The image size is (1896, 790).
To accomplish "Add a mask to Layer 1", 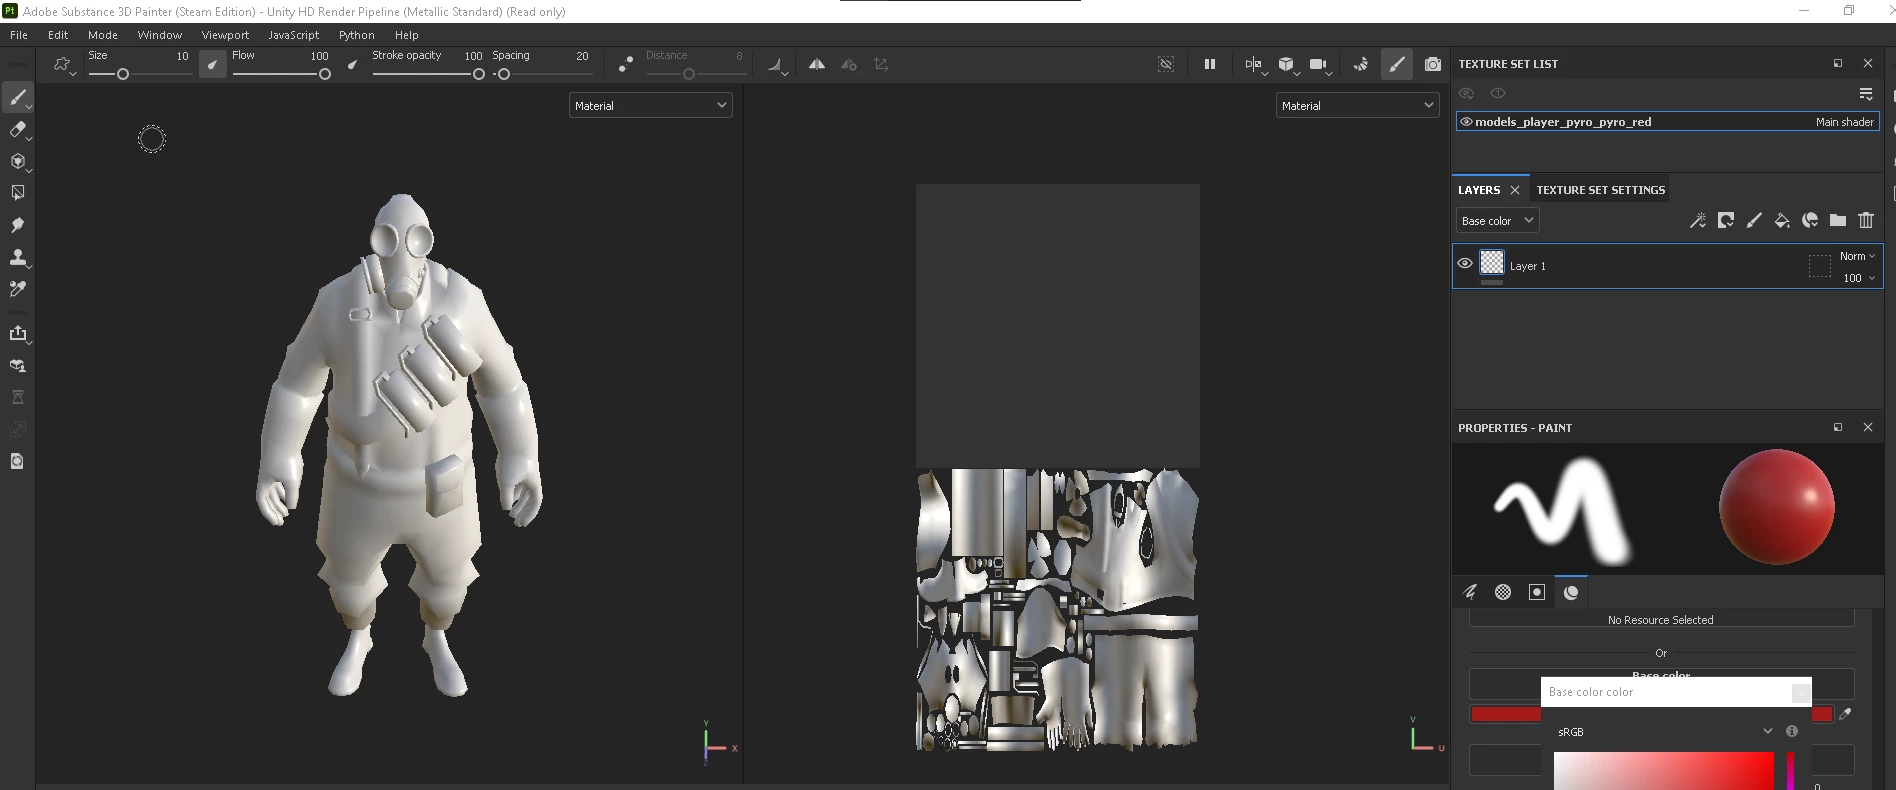I will [1726, 220].
